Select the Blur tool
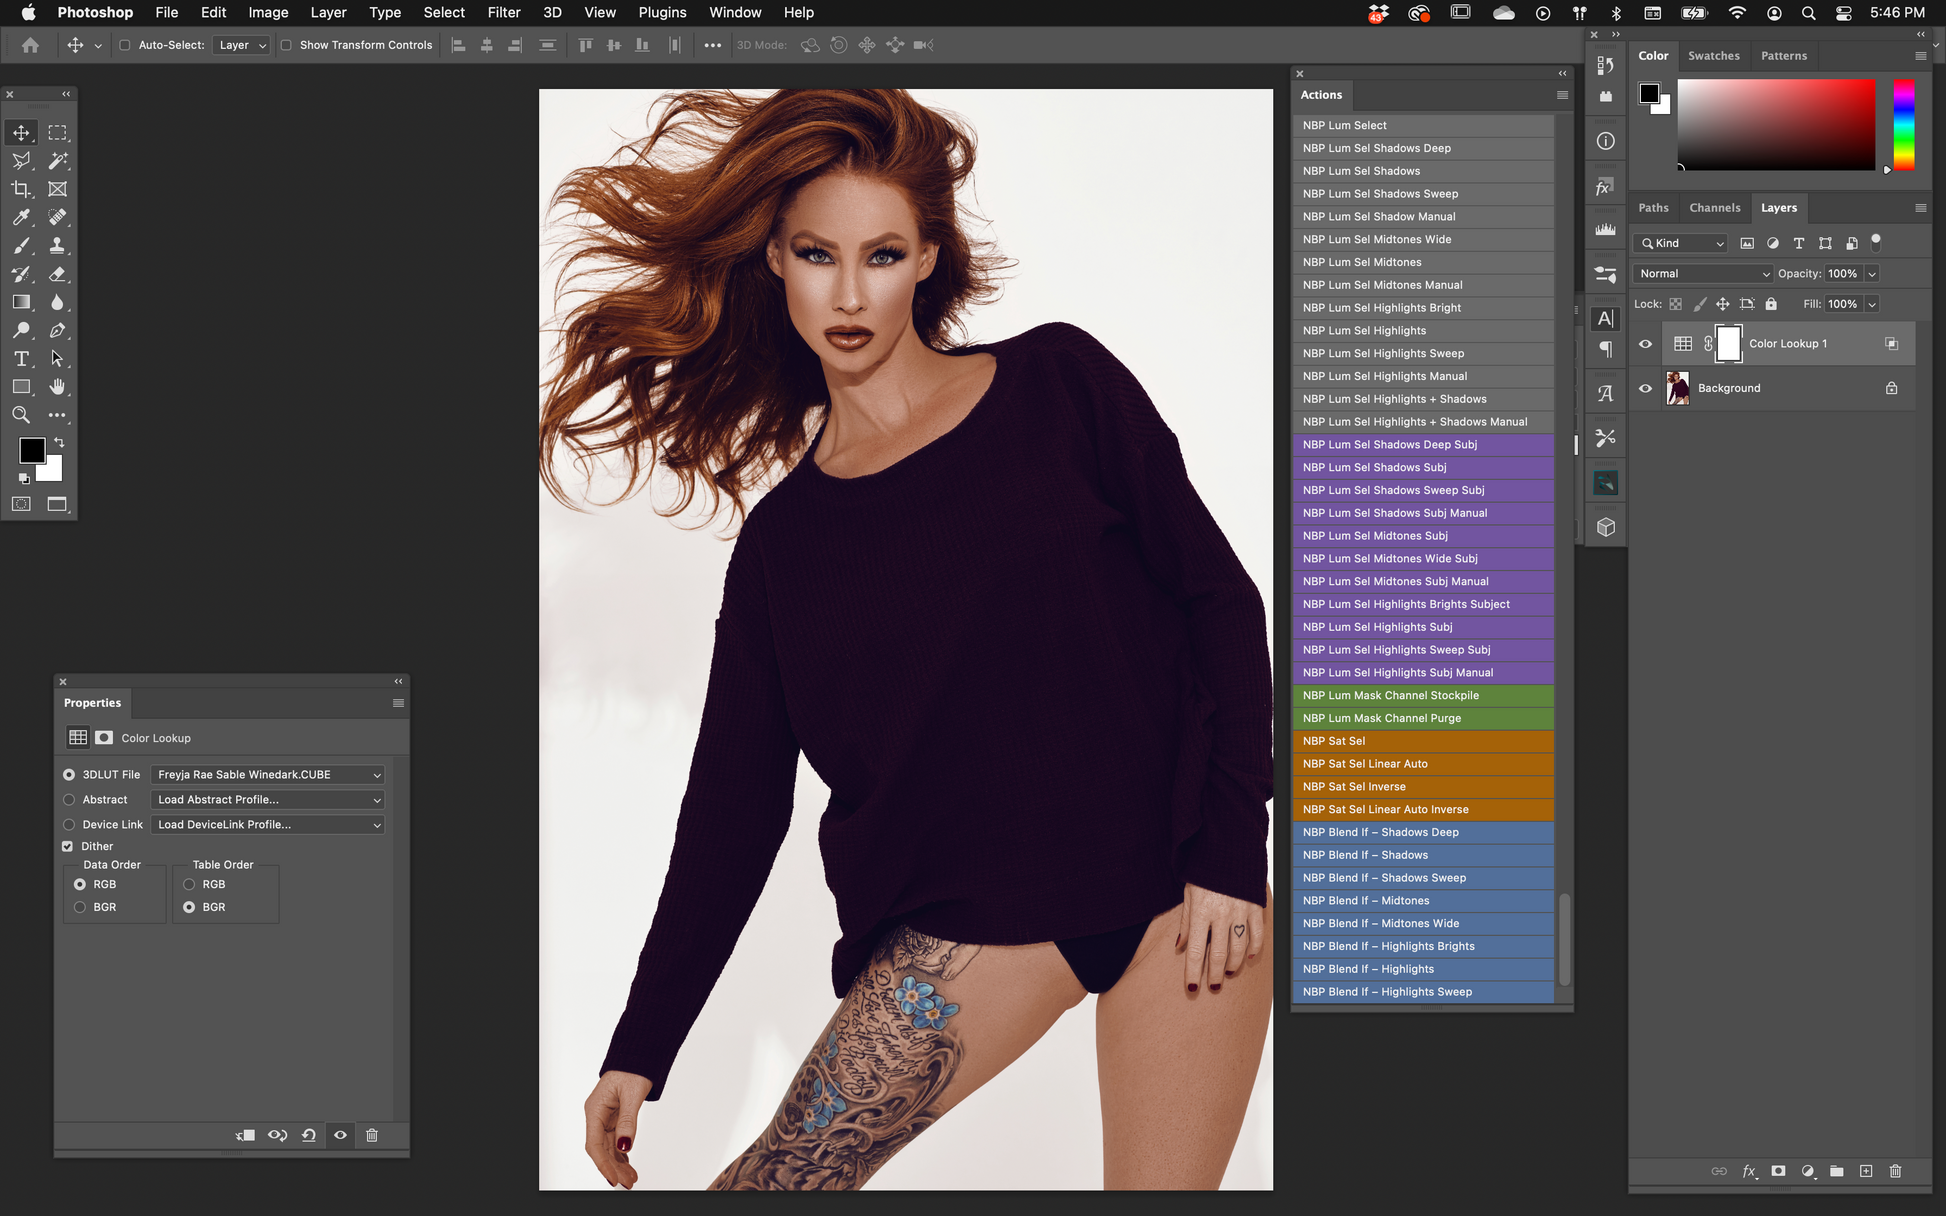The width and height of the screenshot is (1946, 1216). pos(57,302)
